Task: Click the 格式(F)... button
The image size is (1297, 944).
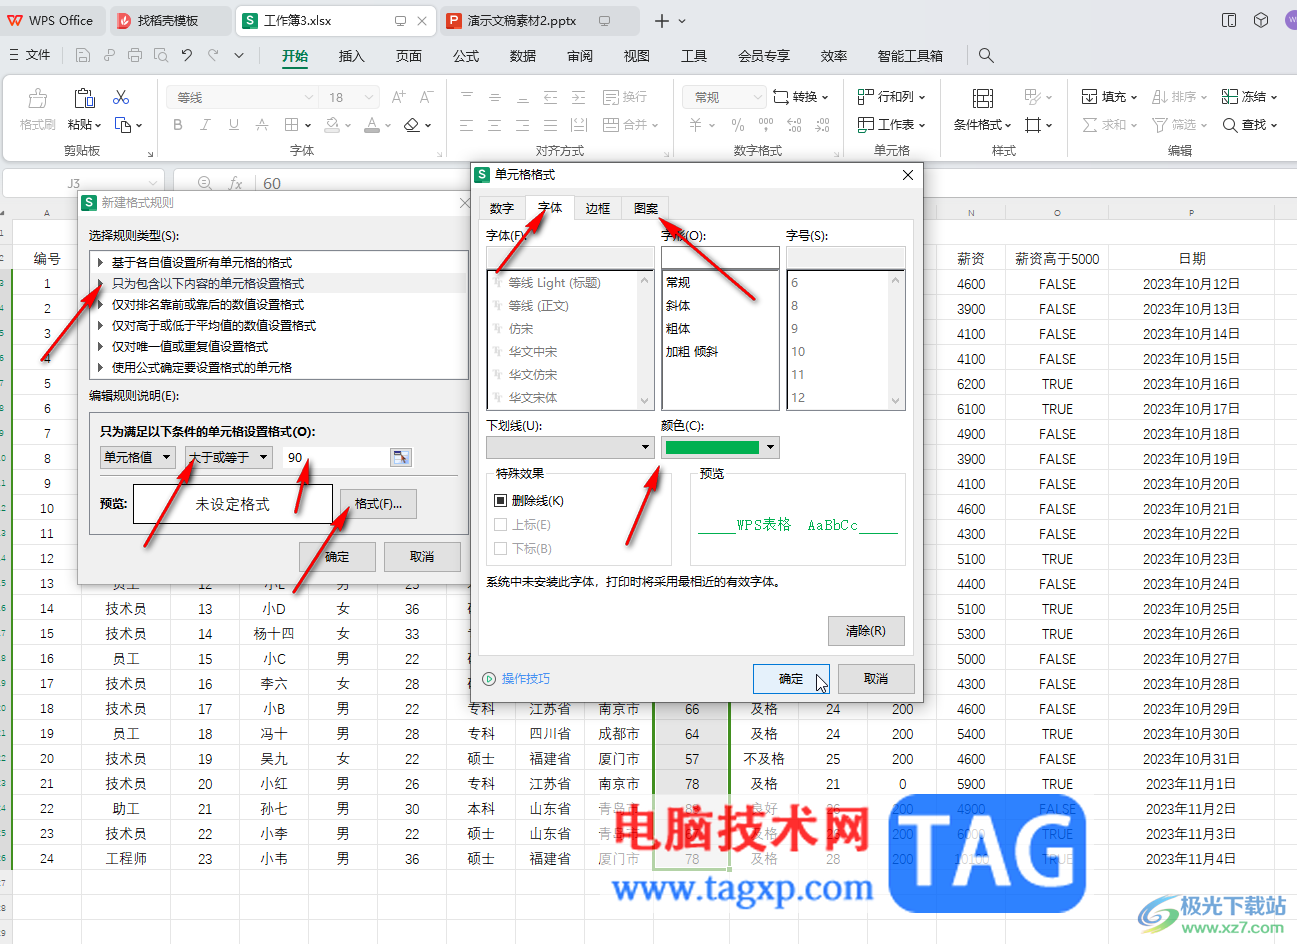Action: point(378,504)
